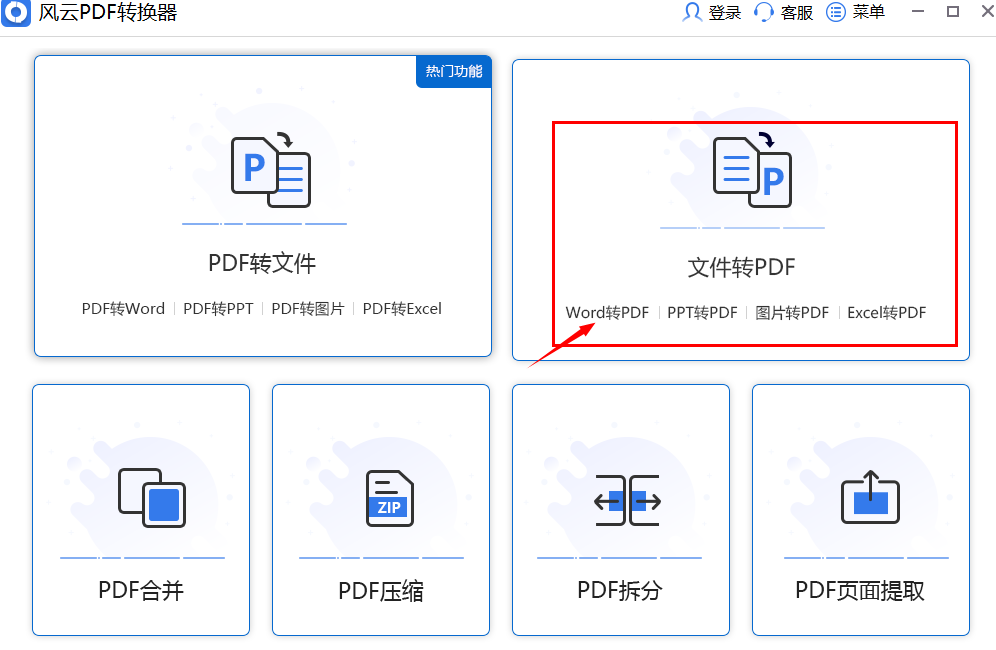Click the 风云PDF logo icon
The height and width of the screenshot is (650, 996).
tap(16, 13)
